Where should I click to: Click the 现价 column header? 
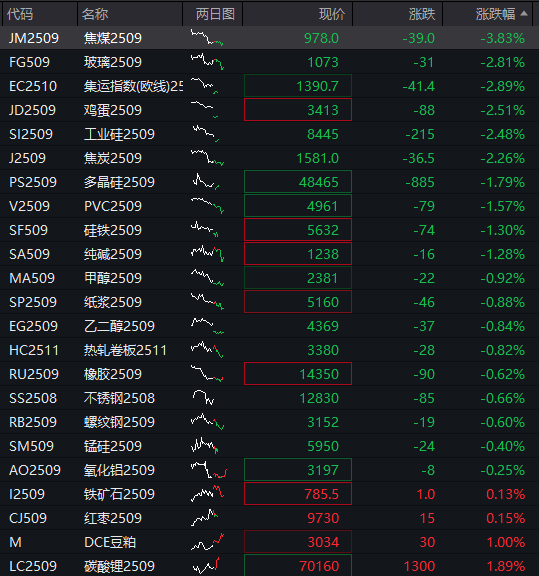[x=332, y=14]
